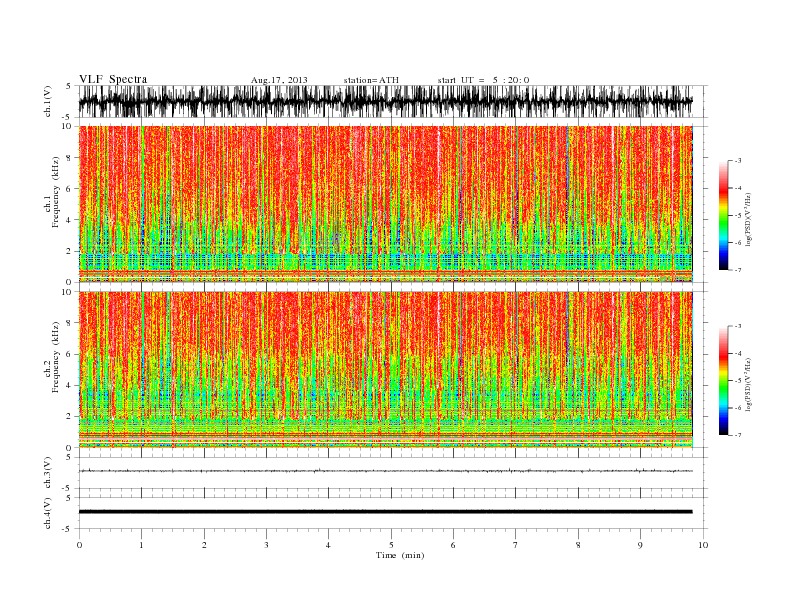Click the 'station=ATH' label
Screen dimensions: 792x612
(x=371, y=80)
